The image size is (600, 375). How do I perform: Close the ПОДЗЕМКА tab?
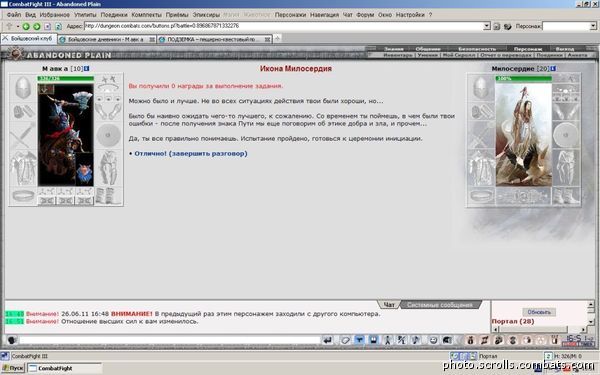(267, 39)
